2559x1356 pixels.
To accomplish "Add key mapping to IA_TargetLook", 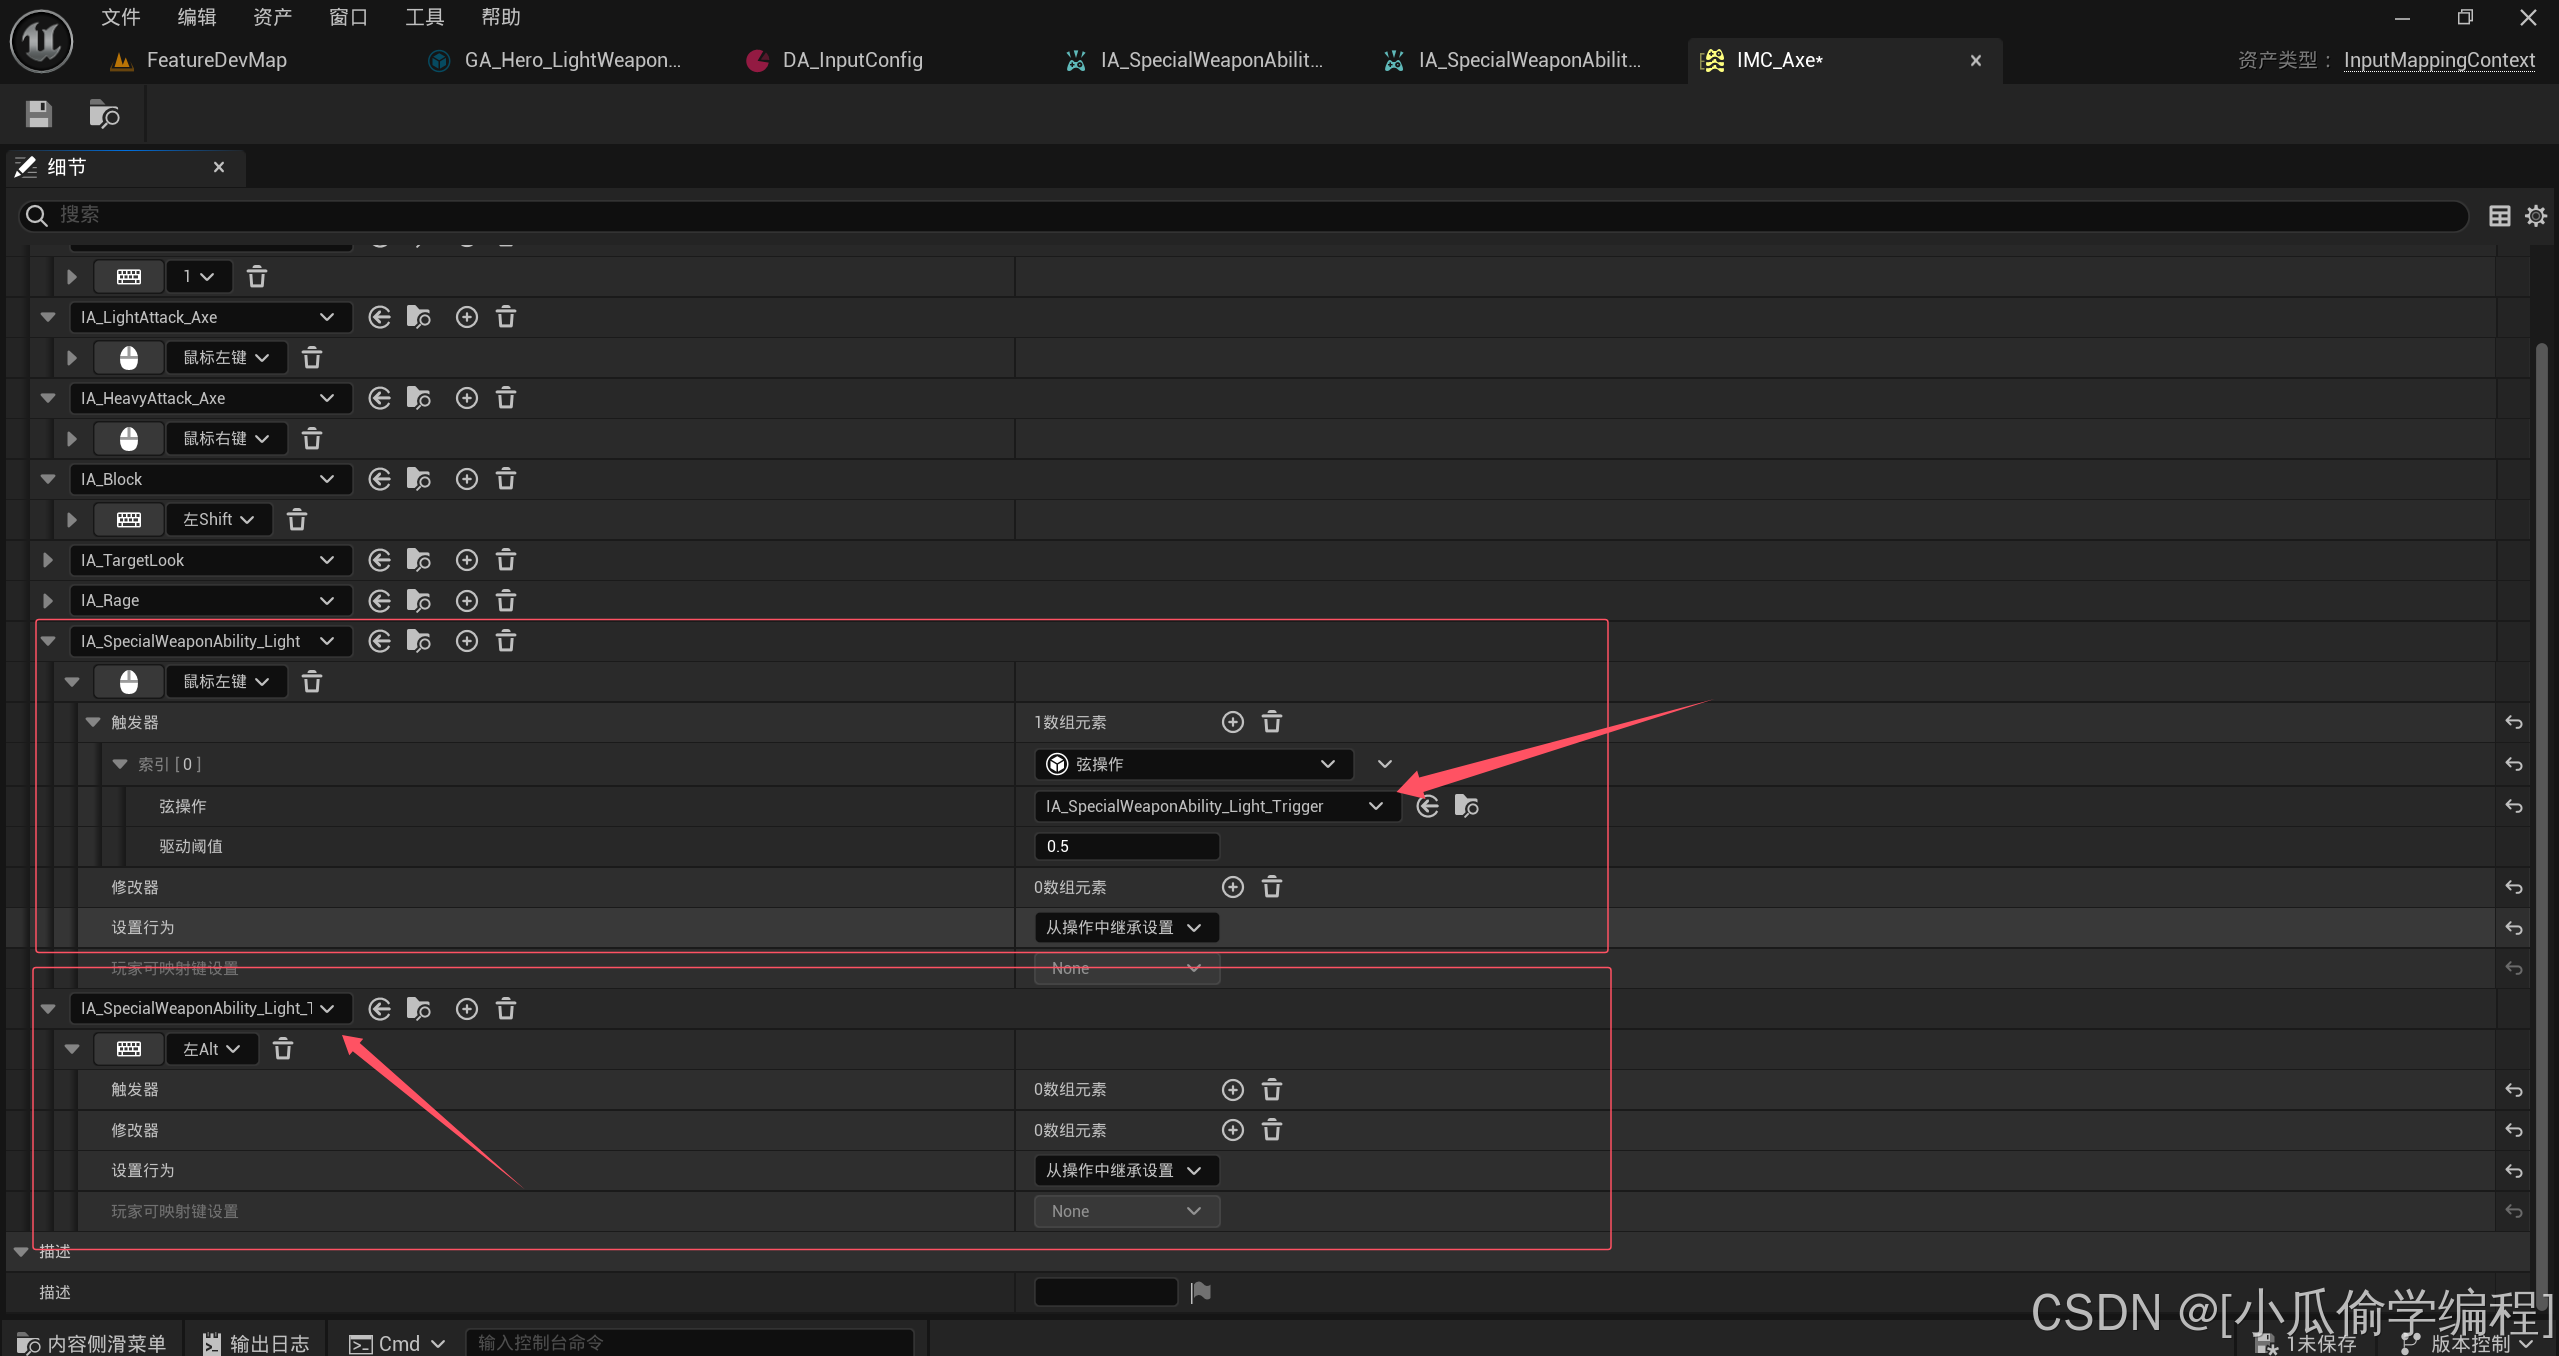I will pos(467,560).
